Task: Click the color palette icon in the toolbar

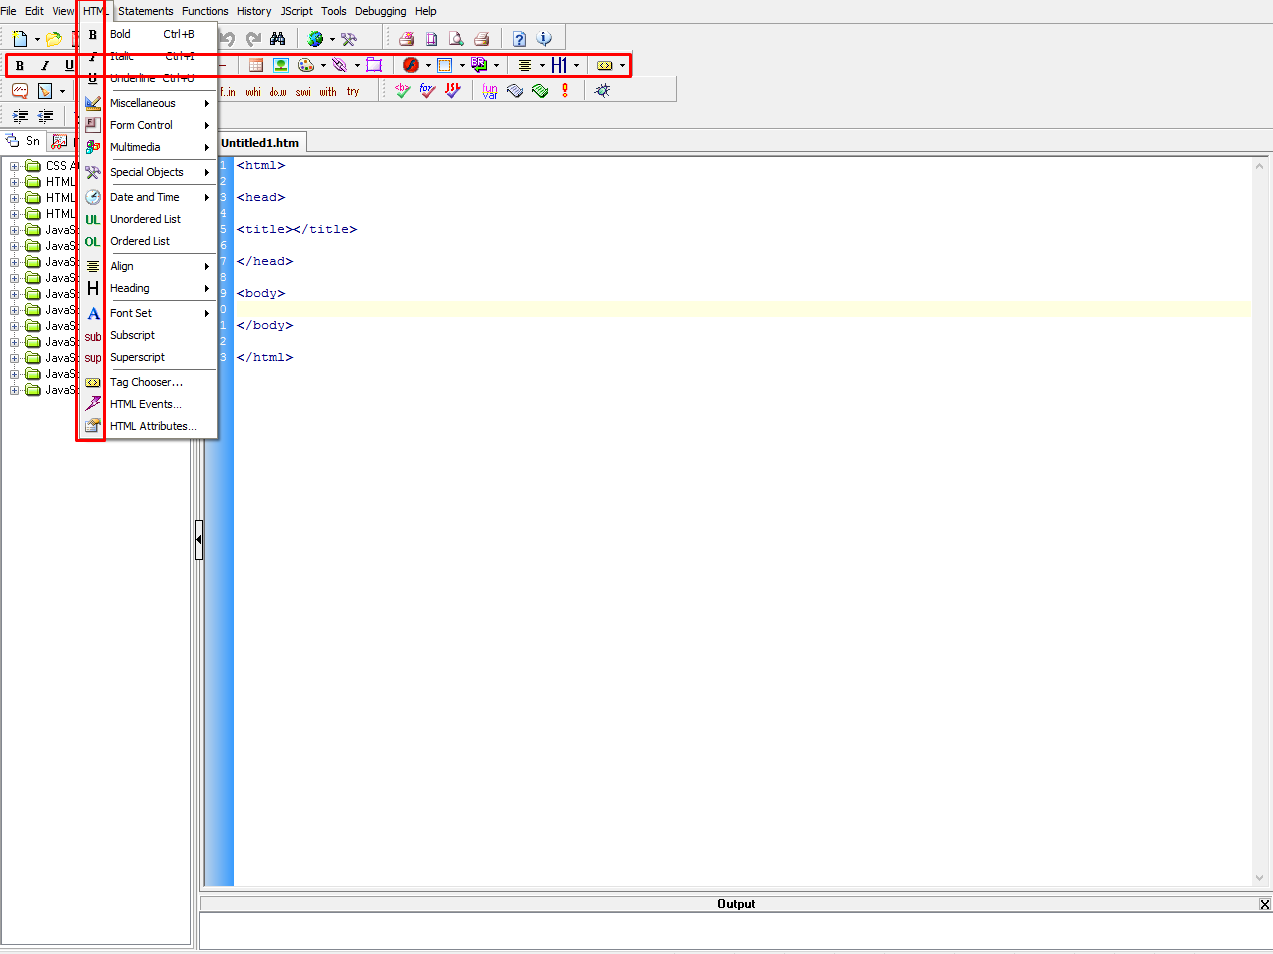Action: [306, 66]
